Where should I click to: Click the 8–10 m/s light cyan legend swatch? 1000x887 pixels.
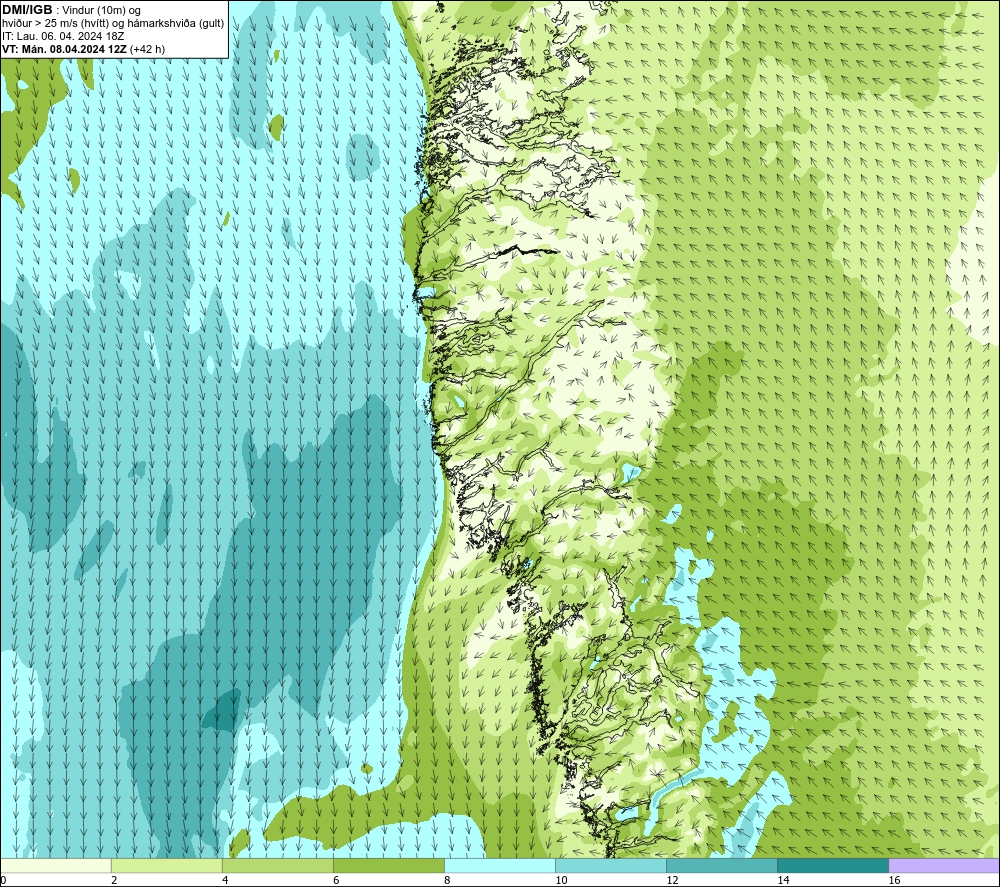pyautogui.click(x=500, y=866)
